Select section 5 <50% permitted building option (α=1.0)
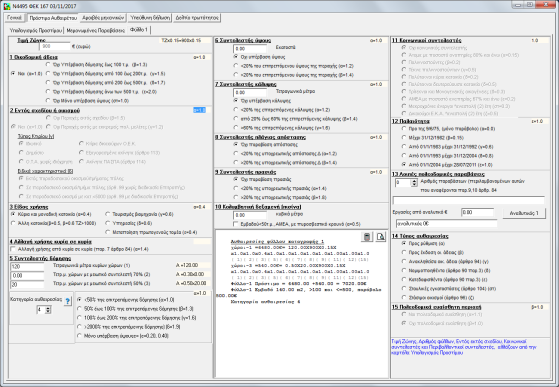The width and height of the screenshot is (559, 387). (126, 300)
